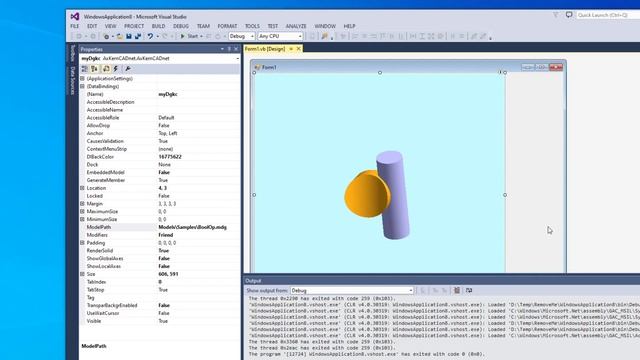Viewport: 640px width, 360px height.
Task: Click the feedback speech bubble icon
Action: [569, 15]
